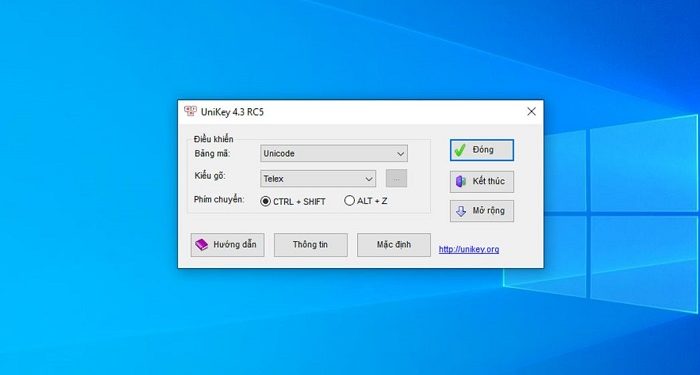This screenshot has height=375, width=700.
Task: Select ALT + Z switch key option
Action: 366,201
